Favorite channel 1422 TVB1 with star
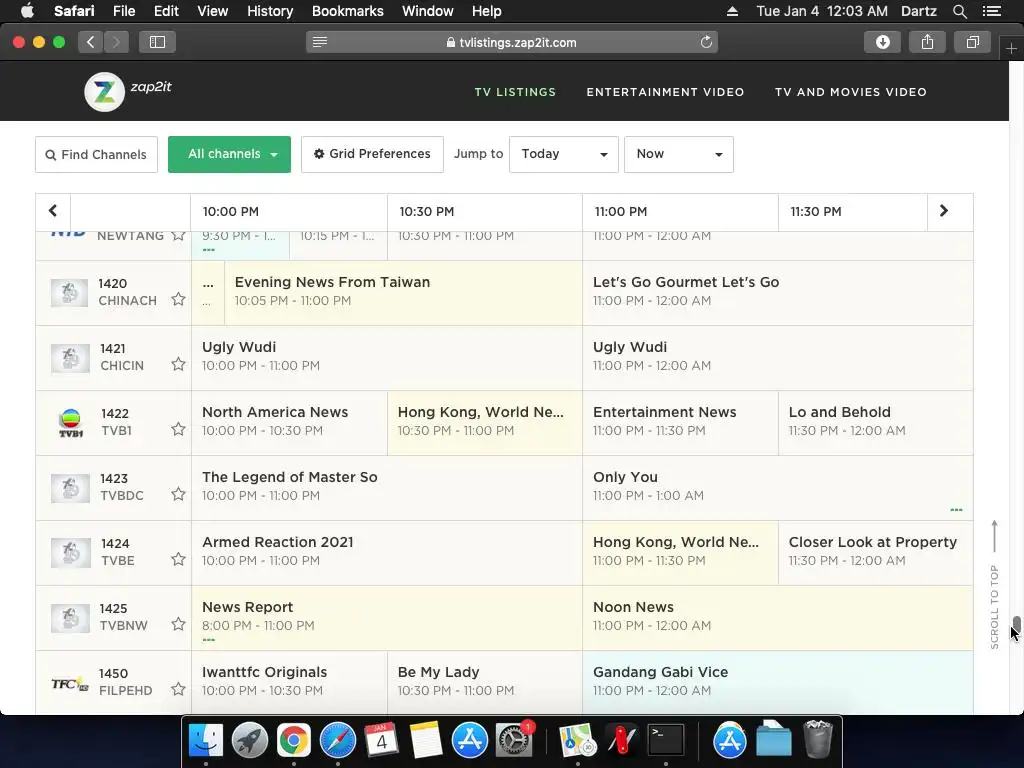 click(x=178, y=429)
